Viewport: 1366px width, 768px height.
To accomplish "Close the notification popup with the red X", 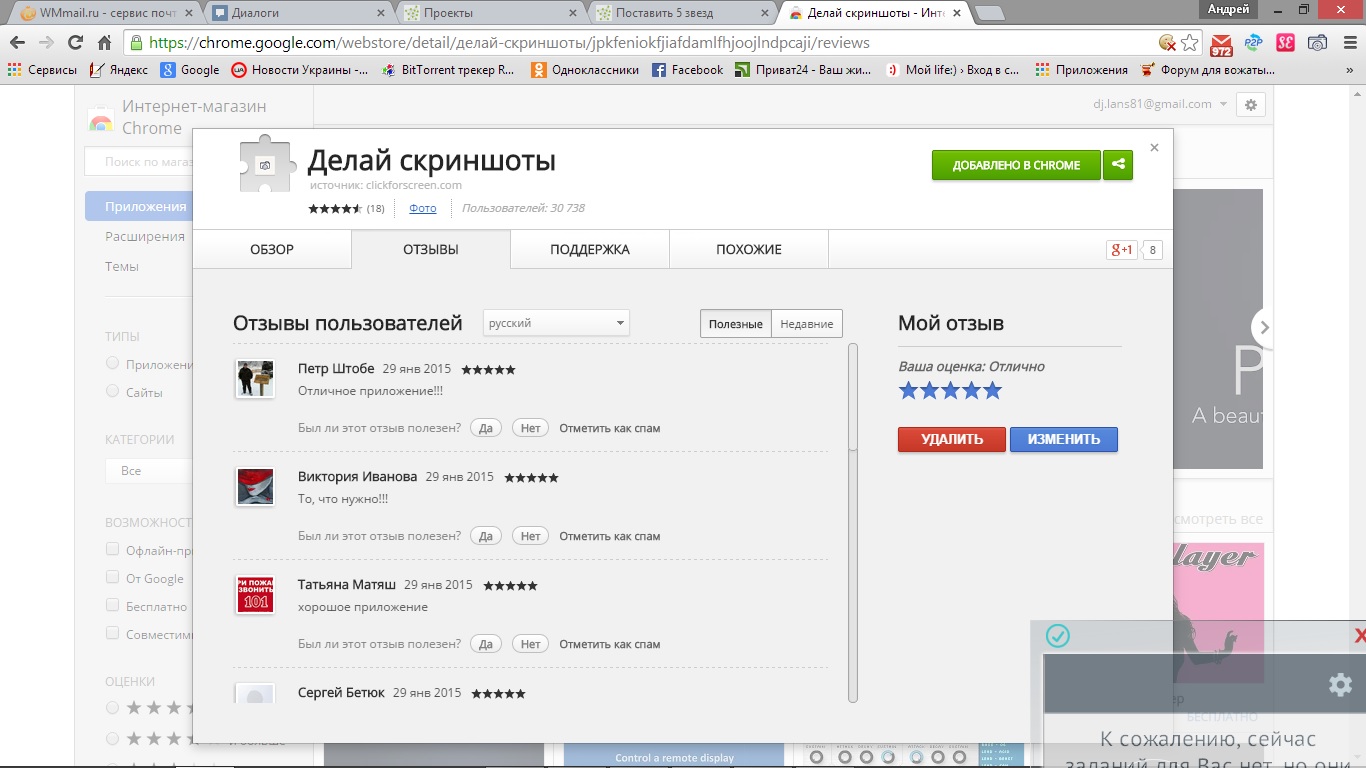I will point(1360,636).
